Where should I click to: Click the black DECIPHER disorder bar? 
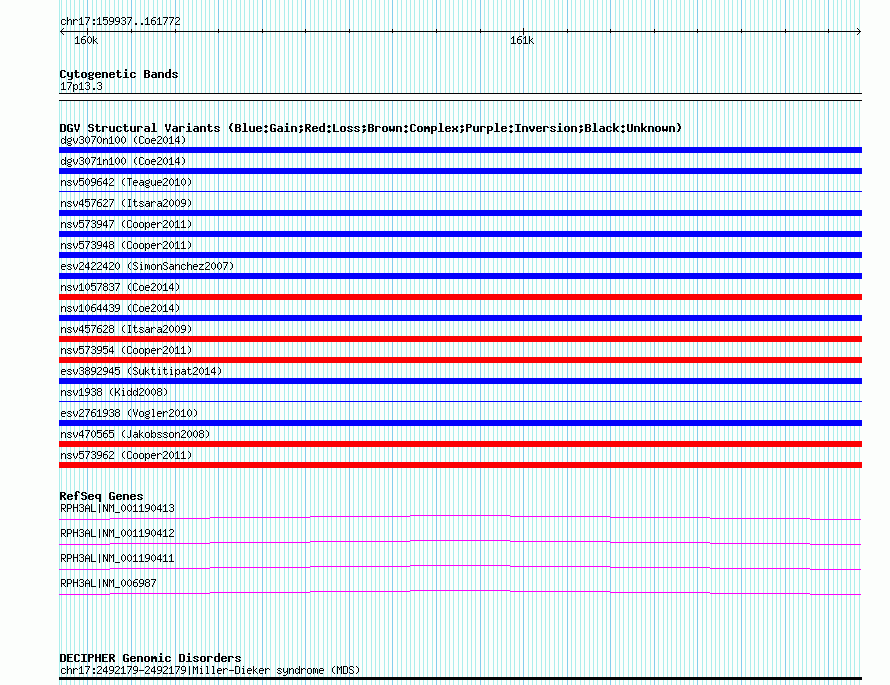coord(460,678)
